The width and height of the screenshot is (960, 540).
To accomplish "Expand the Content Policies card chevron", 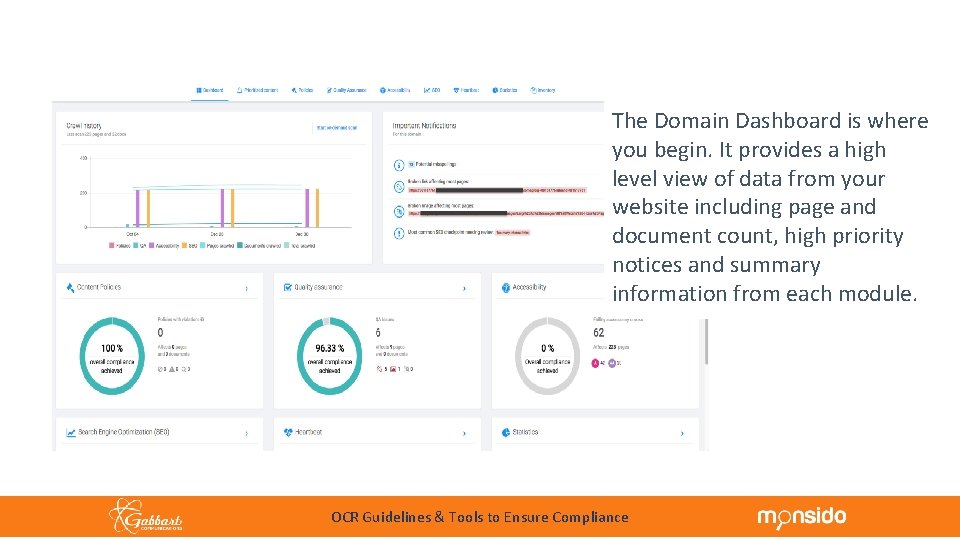I will [247, 288].
